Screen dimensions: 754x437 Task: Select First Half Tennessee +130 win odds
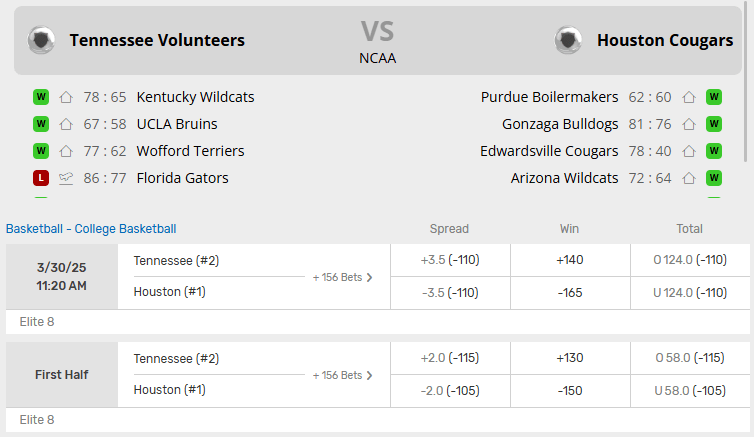570,358
